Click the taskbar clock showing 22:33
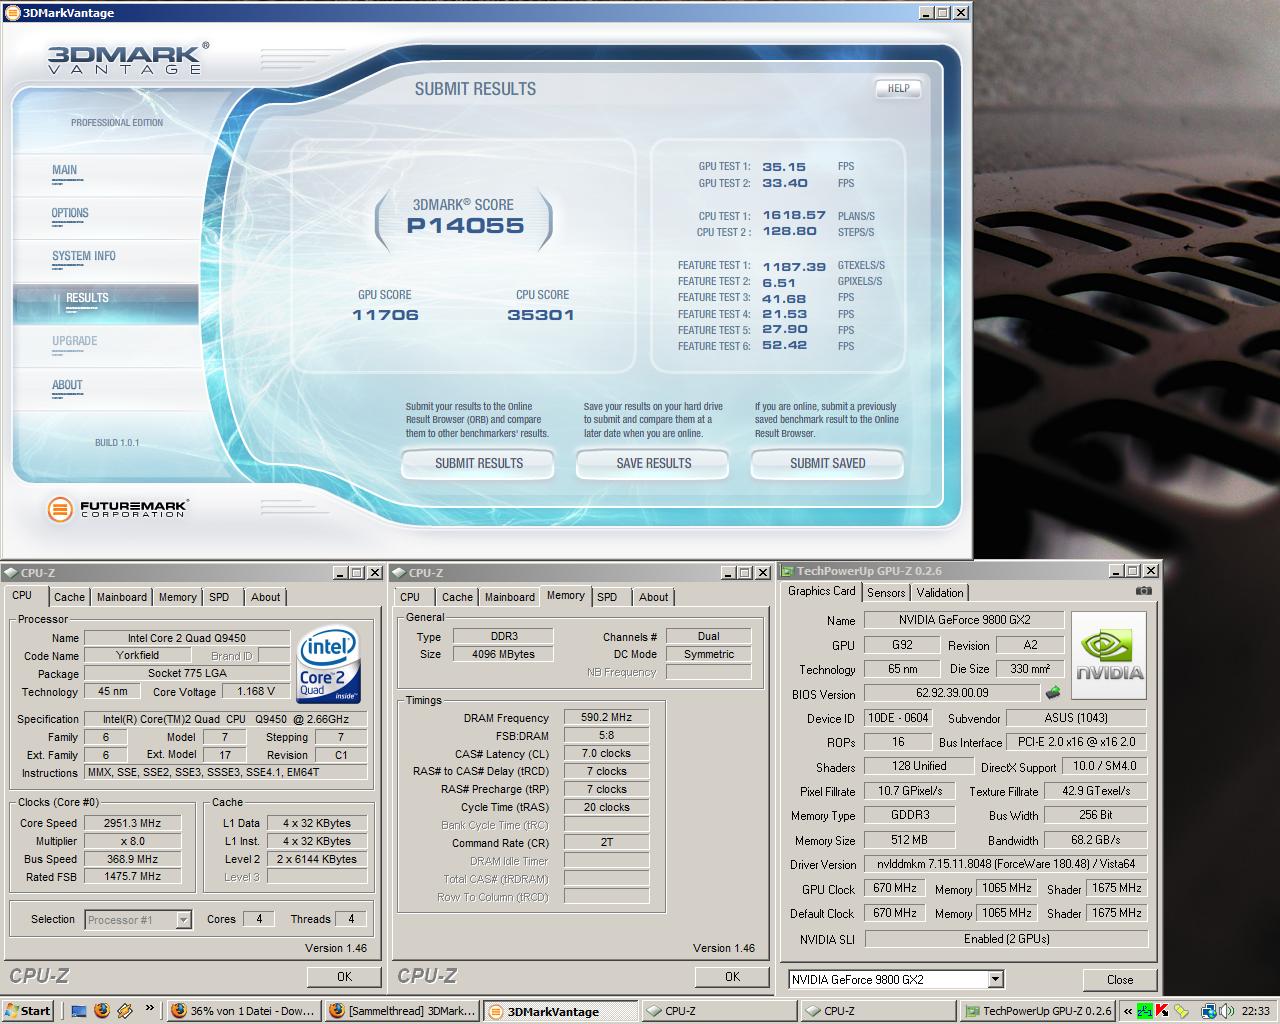This screenshot has height=1024, width=1280. [x=1255, y=1011]
